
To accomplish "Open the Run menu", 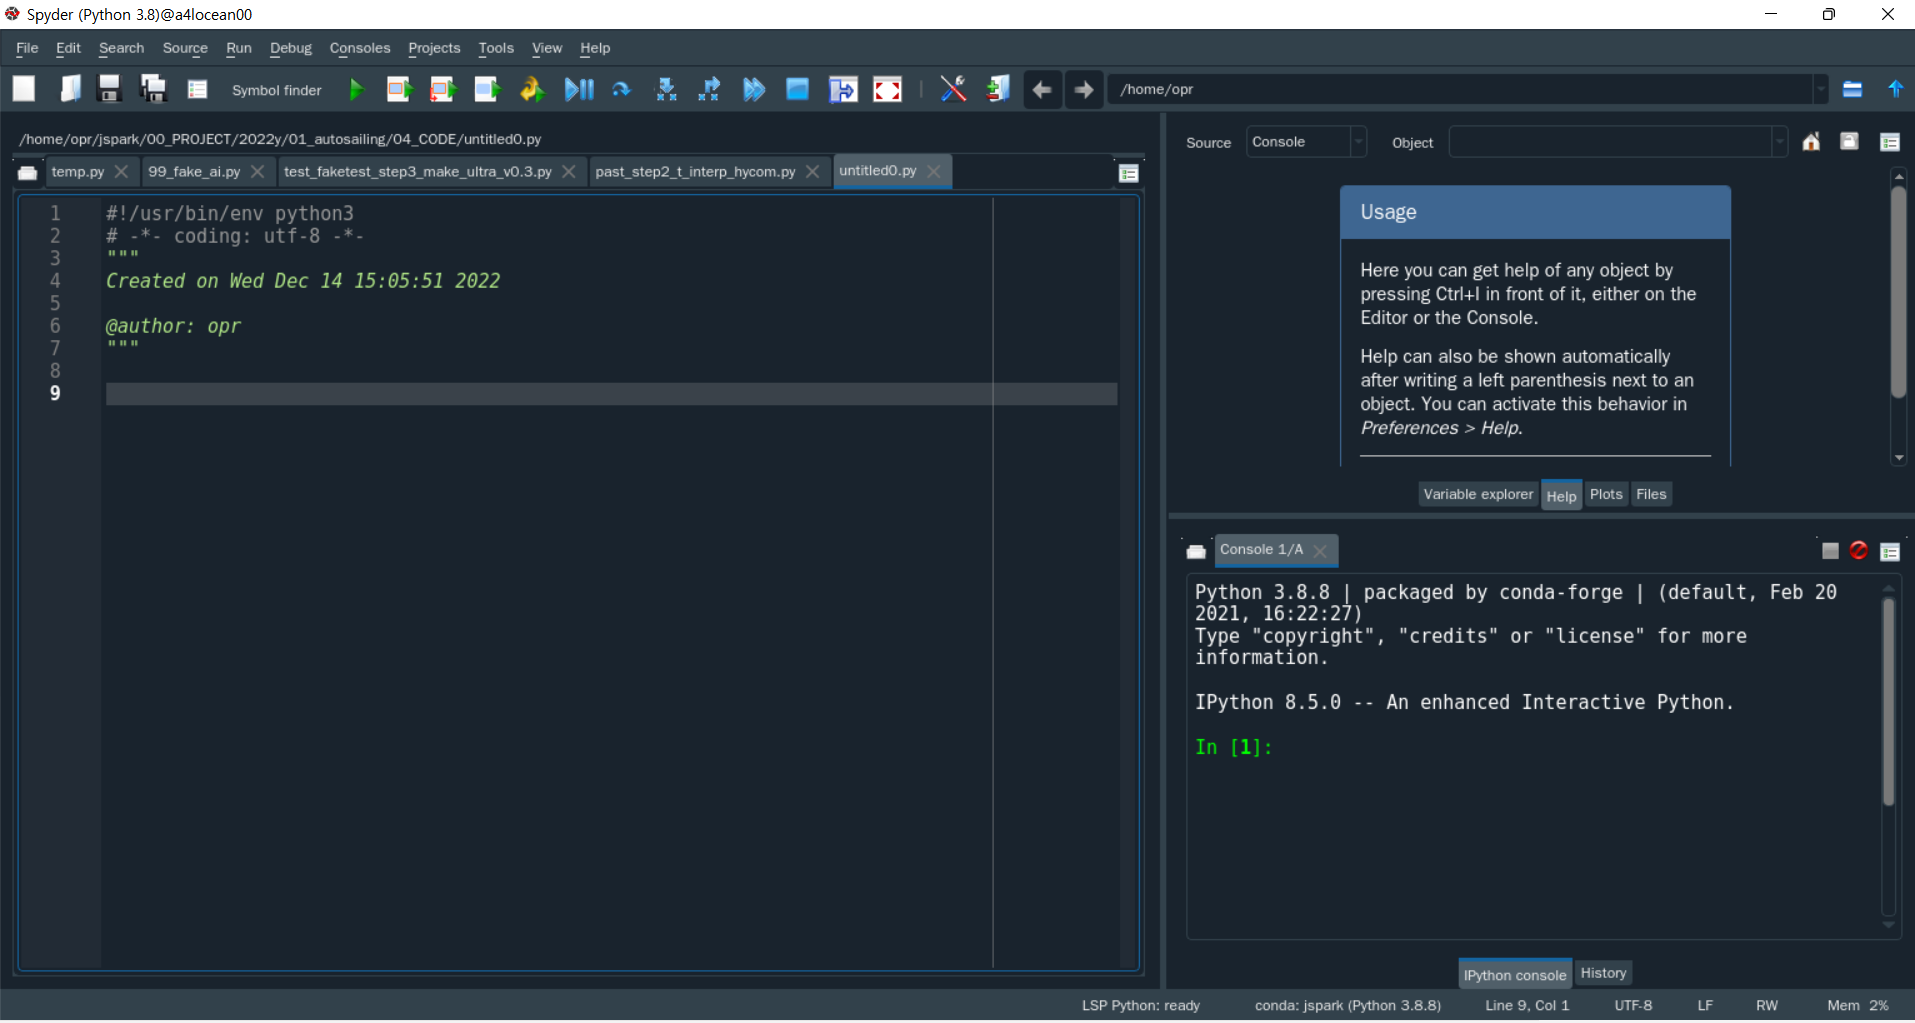I will pos(239,48).
